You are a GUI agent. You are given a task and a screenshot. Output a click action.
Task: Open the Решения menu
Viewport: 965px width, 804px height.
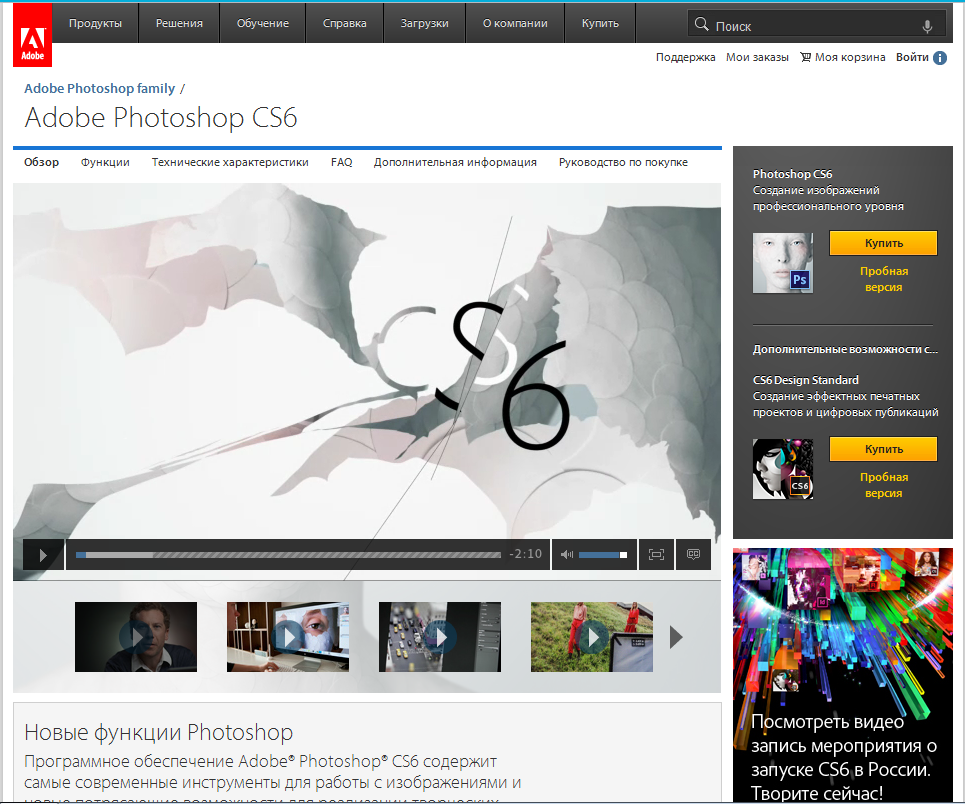pos(179,23)
